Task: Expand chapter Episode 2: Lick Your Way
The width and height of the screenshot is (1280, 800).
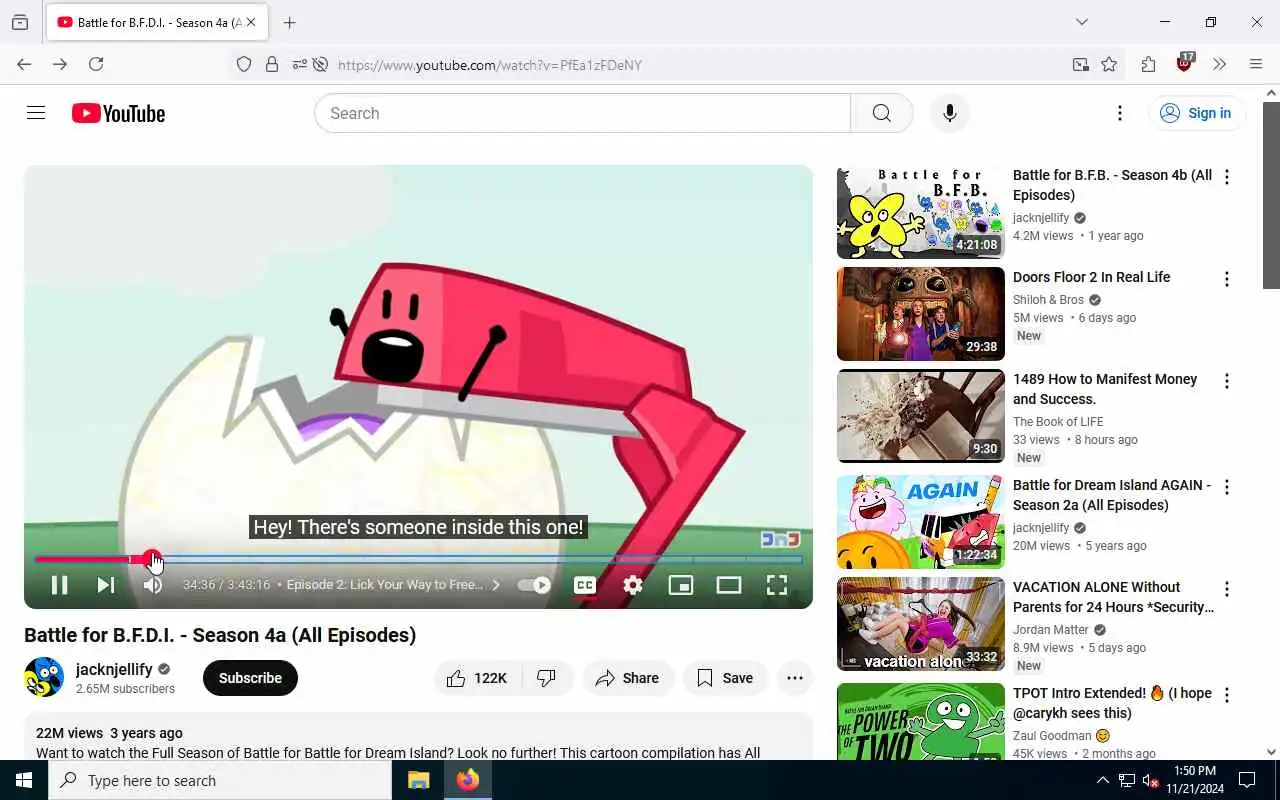Action: [394, 585]
